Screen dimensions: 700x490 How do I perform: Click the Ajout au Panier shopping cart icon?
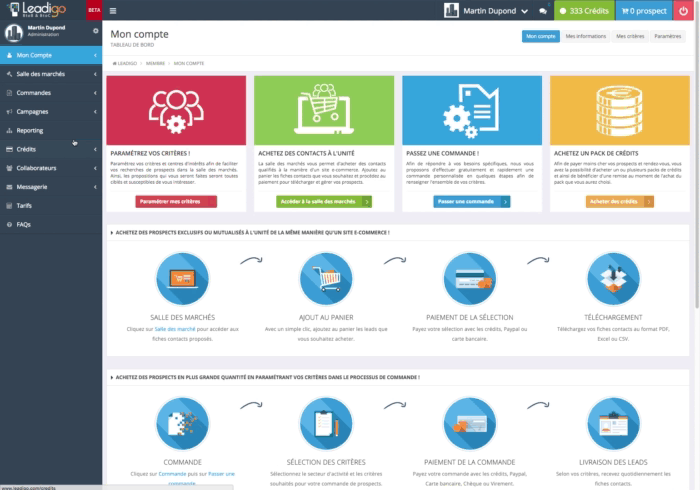click(326, 279)
